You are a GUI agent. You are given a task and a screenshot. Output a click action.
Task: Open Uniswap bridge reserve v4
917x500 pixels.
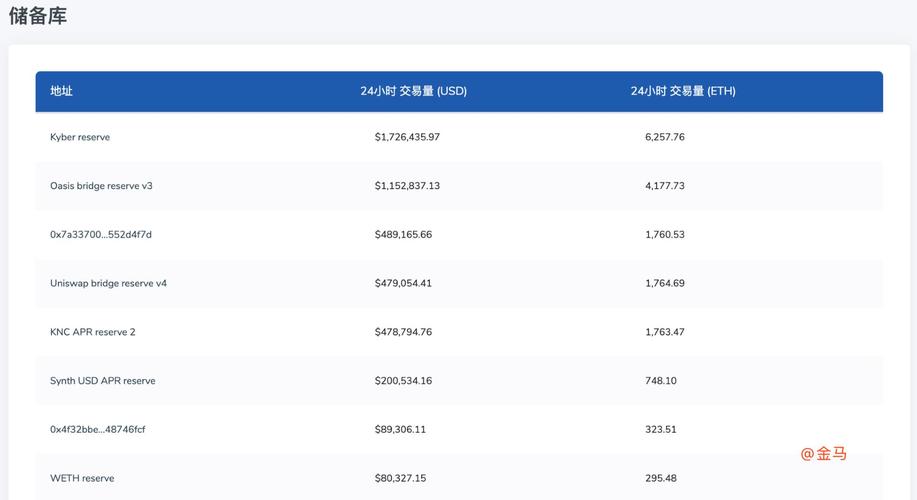[x=108, y=284]
